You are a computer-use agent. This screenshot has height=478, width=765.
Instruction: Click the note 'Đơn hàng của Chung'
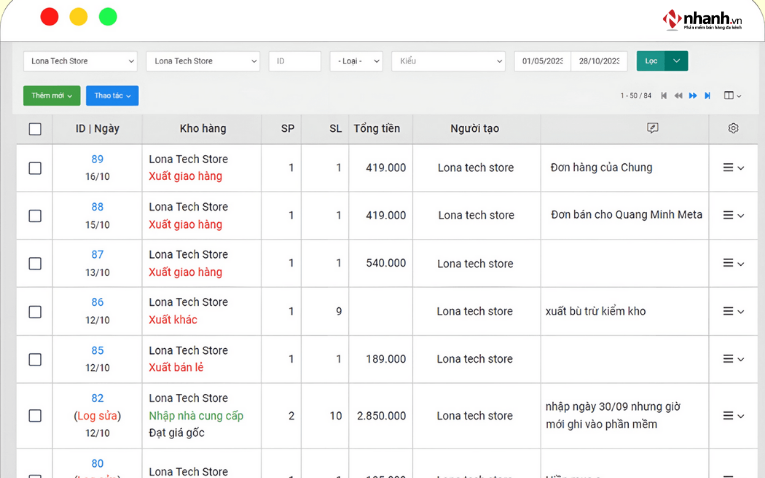[x=601, y=167]
